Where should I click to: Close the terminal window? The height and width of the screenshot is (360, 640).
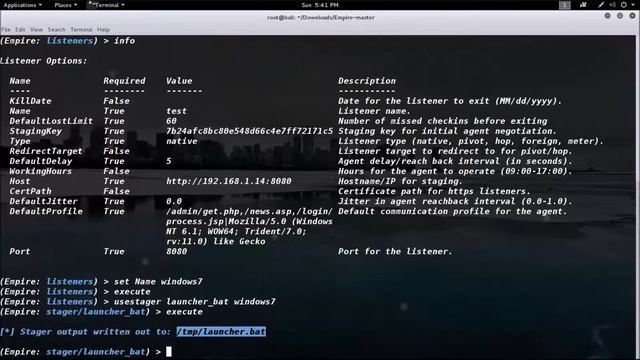coord(632,16)
